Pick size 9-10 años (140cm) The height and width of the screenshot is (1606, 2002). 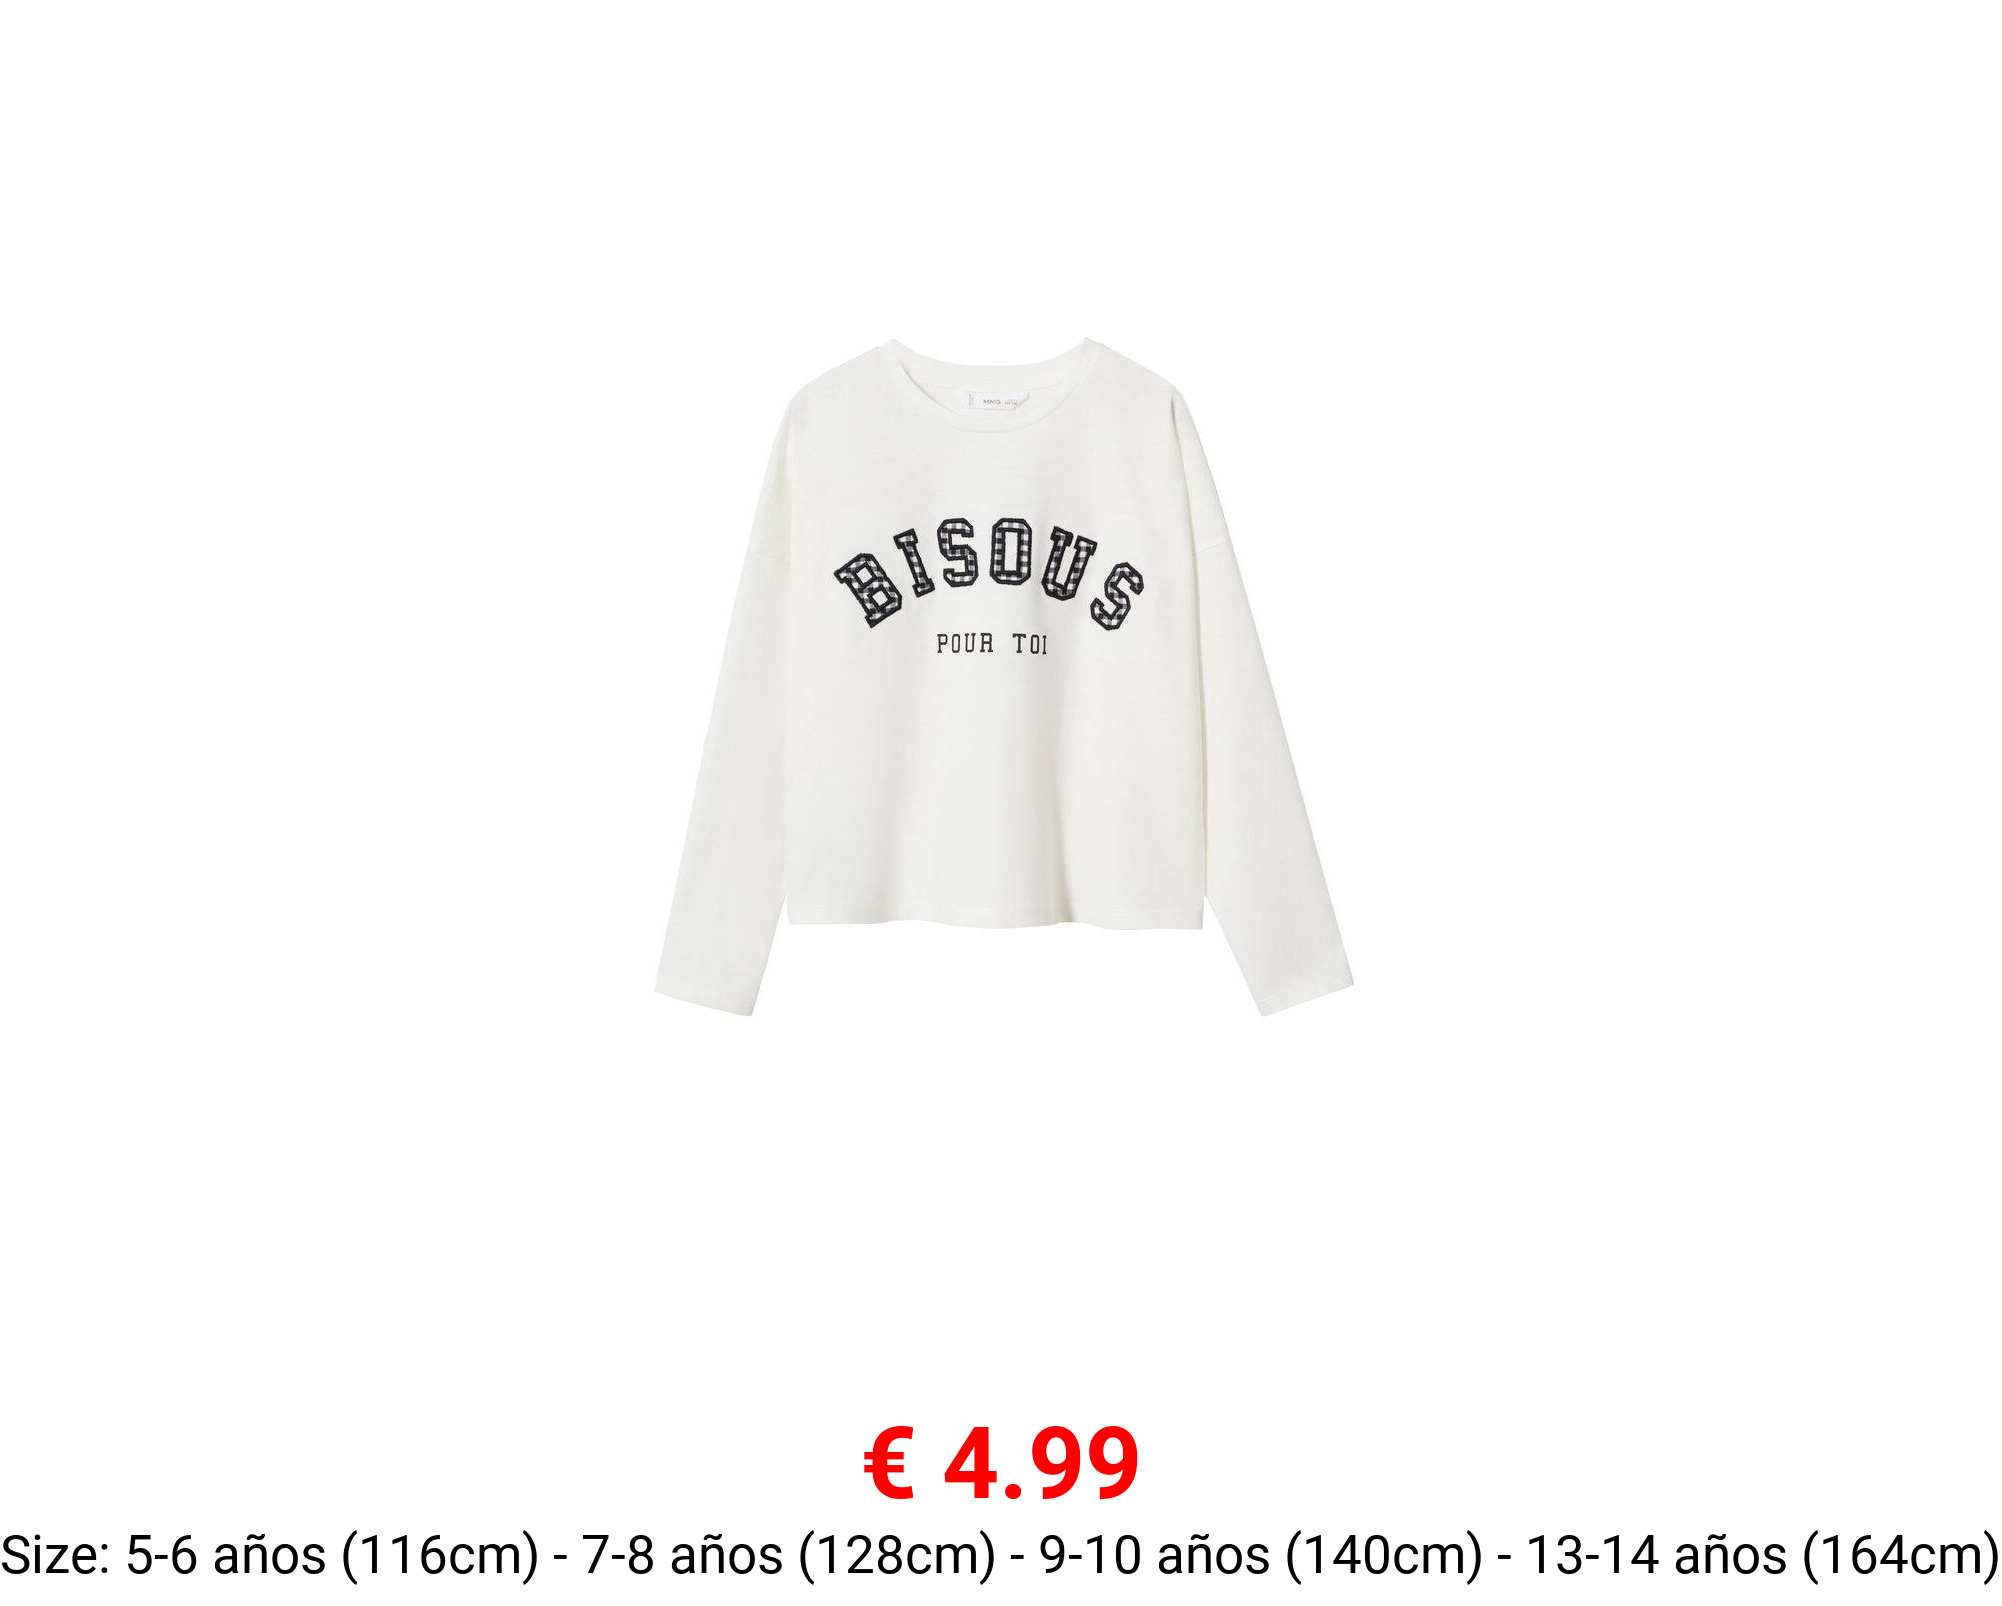[x=1260, y=1555]
